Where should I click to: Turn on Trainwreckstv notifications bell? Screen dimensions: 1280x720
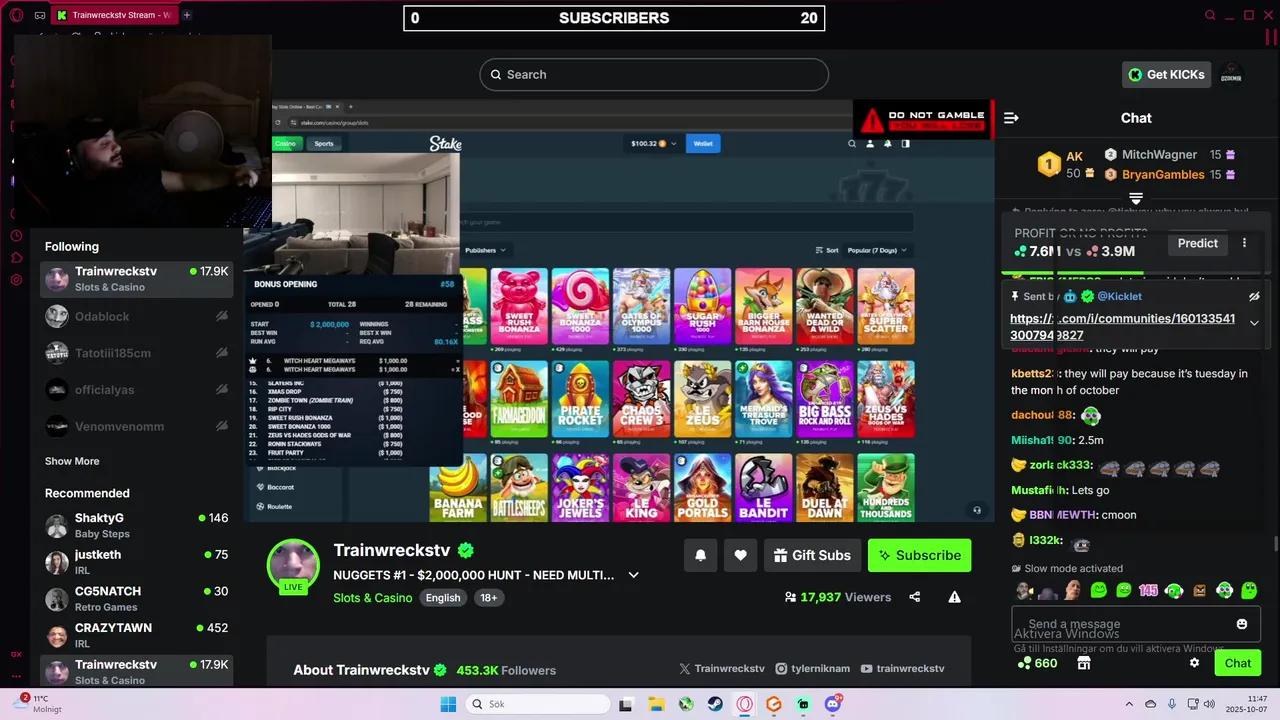(x=700, y=555)
